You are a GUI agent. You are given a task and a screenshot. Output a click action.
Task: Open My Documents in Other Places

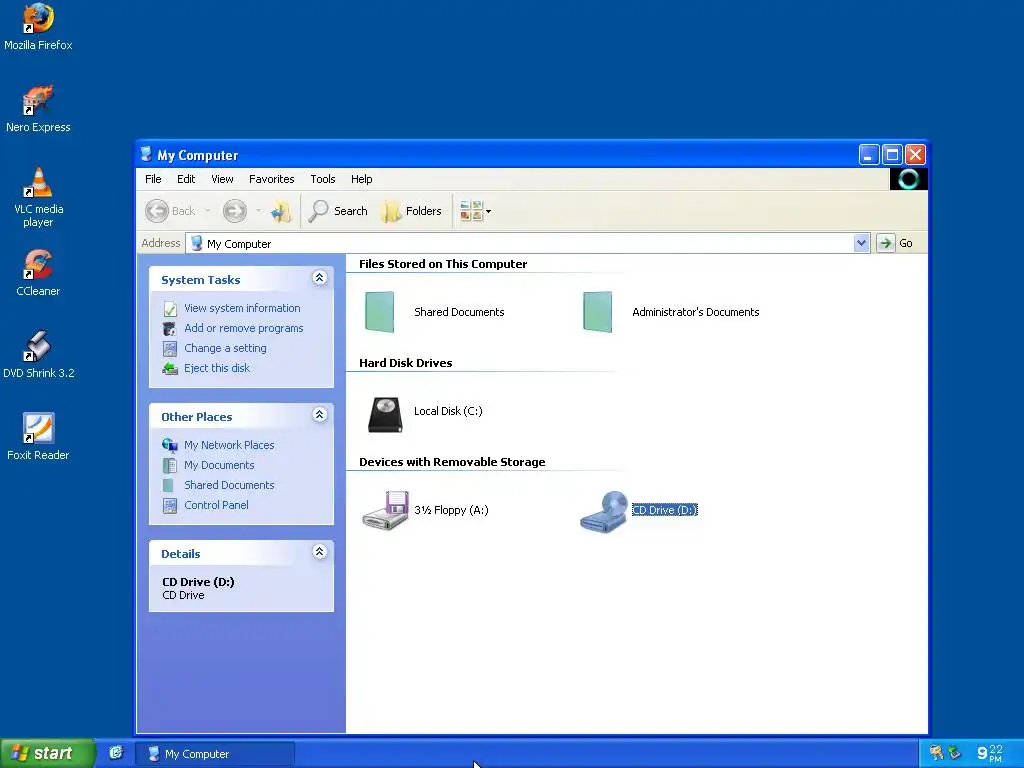click(219, 465)
